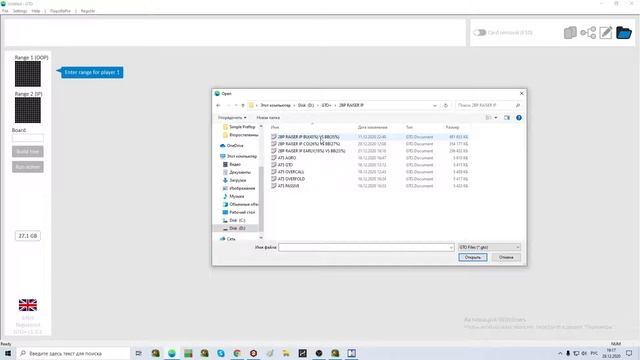
Task: Click the blue 'Enter range for player 1' hint
Action: pos(91,72)
